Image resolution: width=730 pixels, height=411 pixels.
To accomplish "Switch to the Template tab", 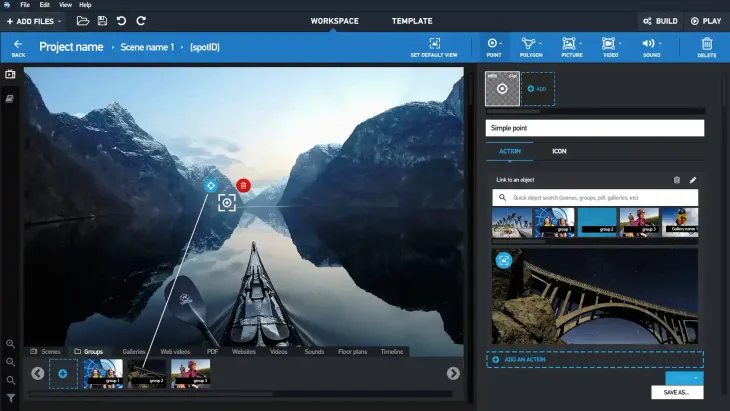I will [412, 21].
